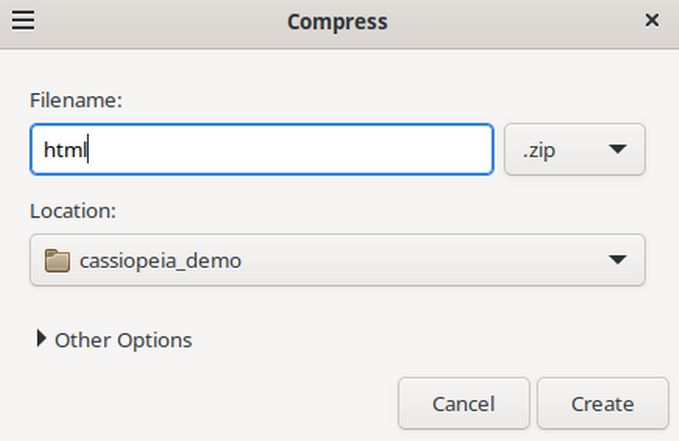Click the arrow at the Location selector's right end
The width and height of the screenshot is (679, 441).
click(617, 261)
